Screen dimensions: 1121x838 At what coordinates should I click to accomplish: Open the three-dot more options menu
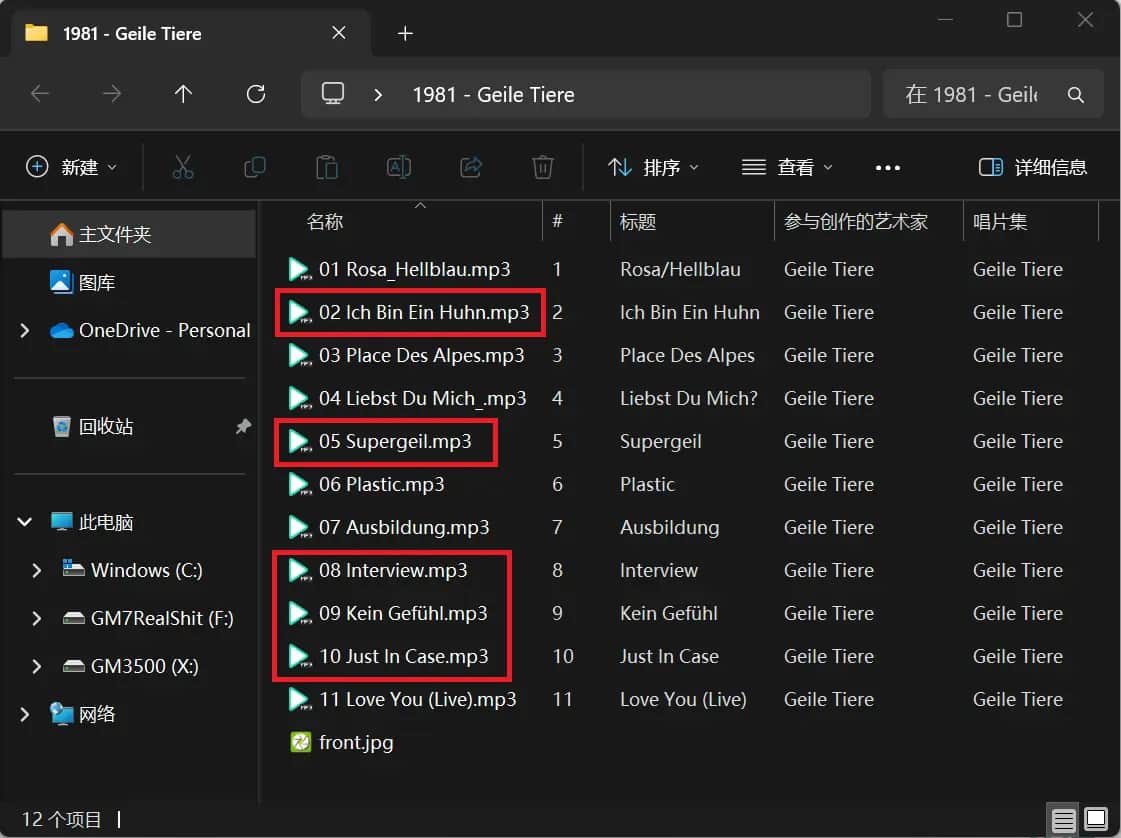point(888,168)
